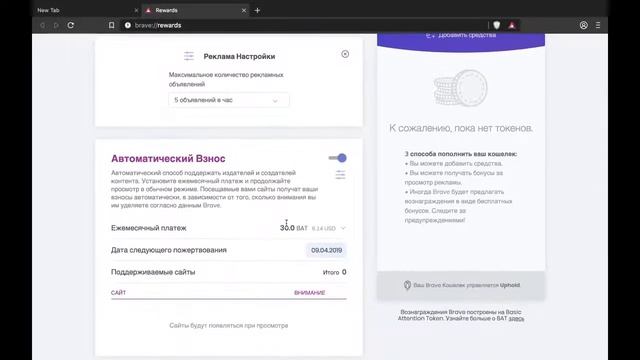
Task: Open the user profile icon
Action: [584, 25]
